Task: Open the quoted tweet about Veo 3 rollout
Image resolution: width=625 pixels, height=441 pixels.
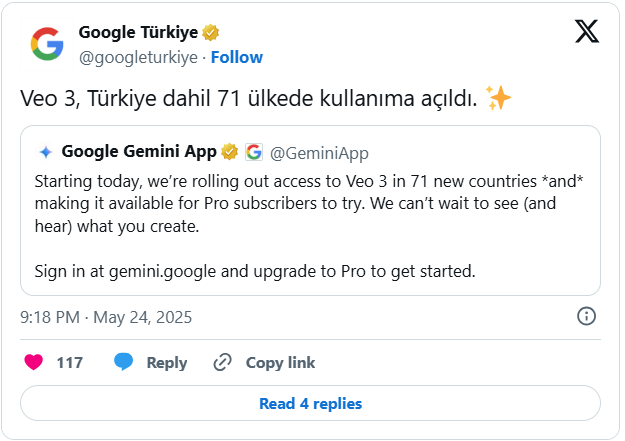Action: tap(311, 211)
